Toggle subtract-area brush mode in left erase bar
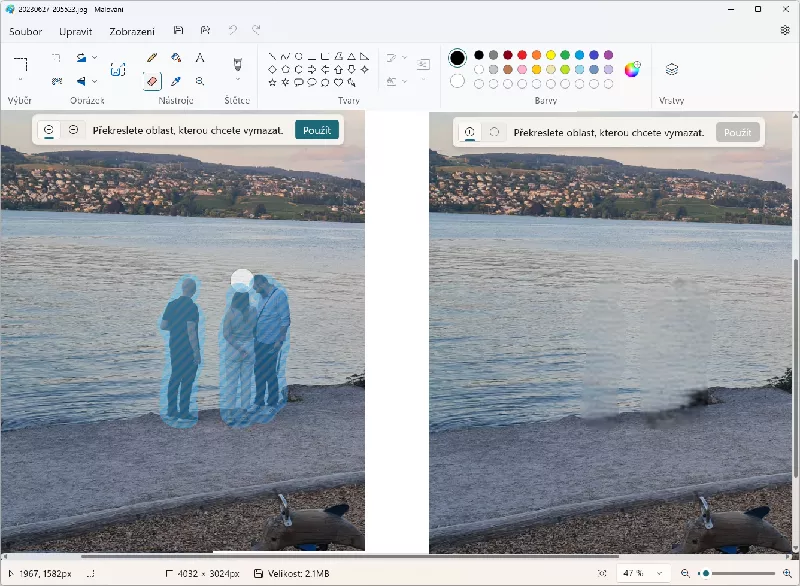800x586 pixels. coord(74,130)
